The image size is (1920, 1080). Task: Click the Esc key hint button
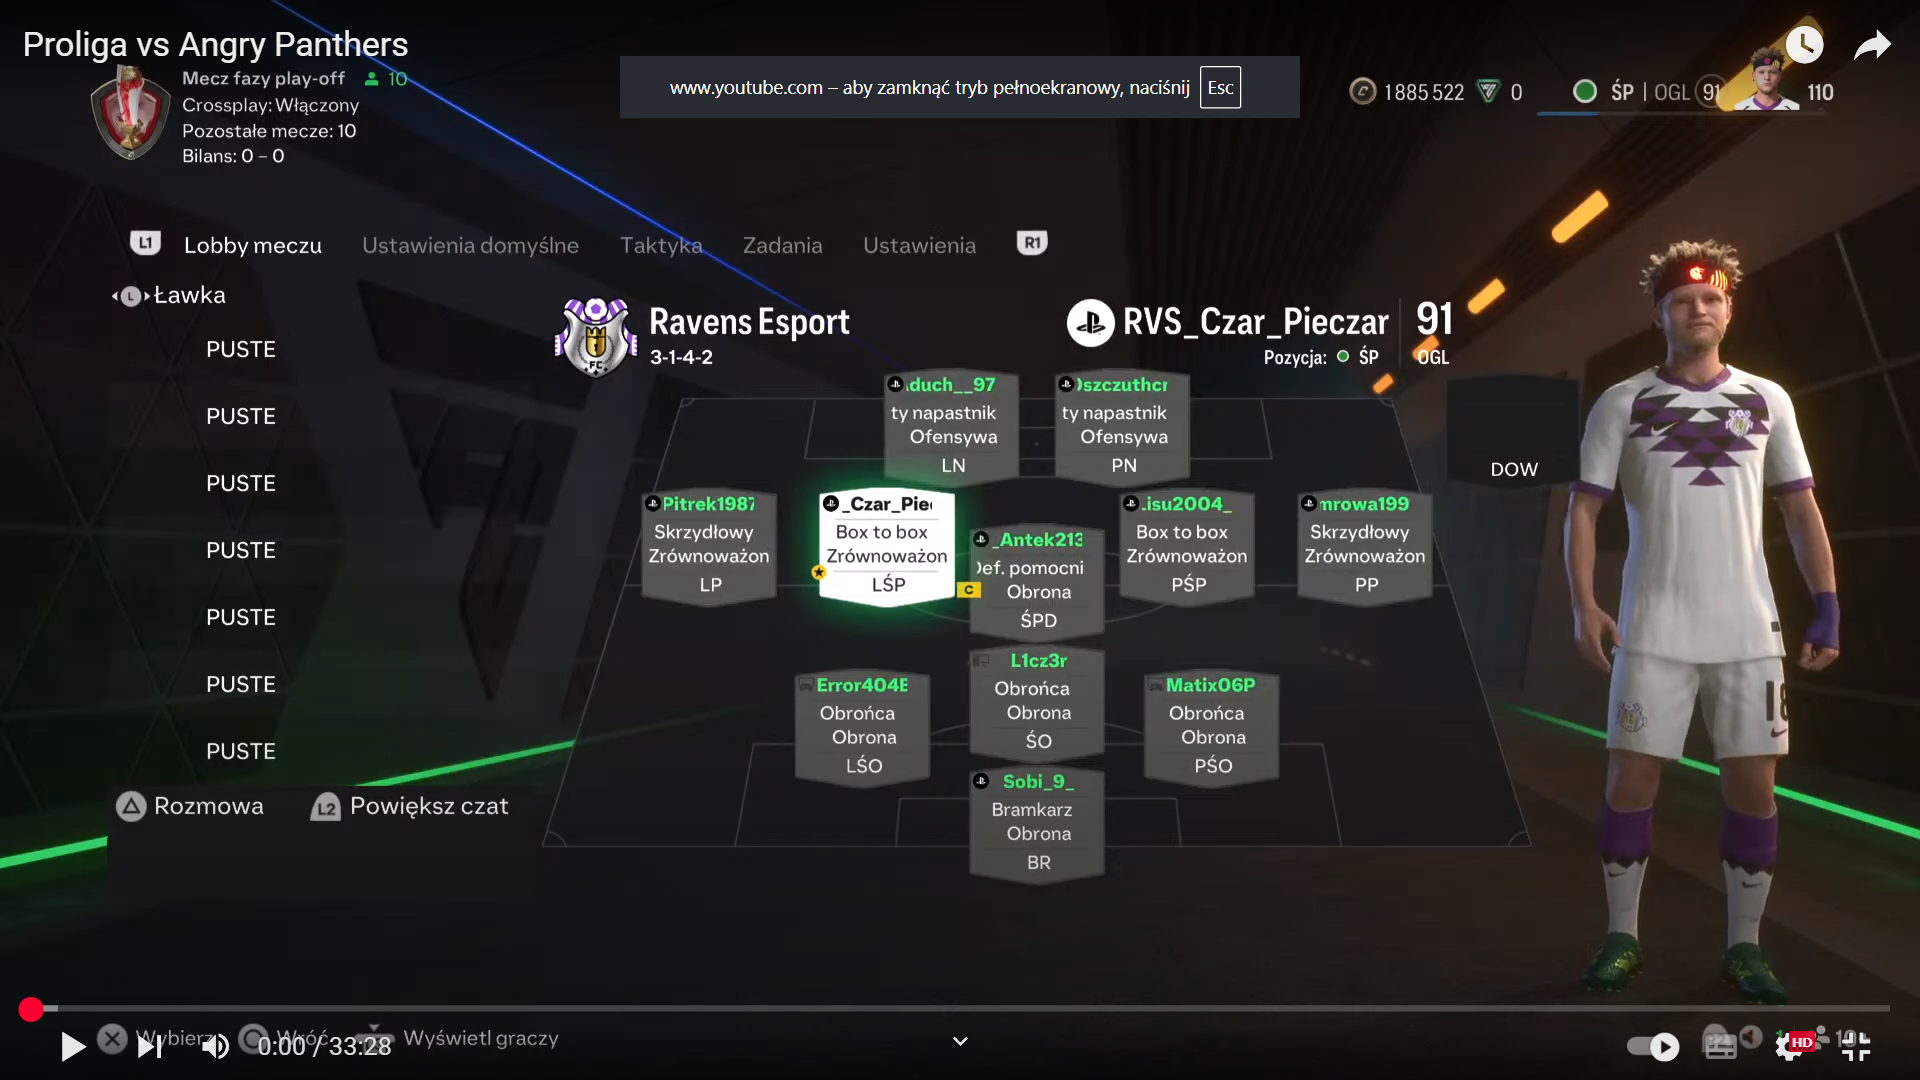[1220, 87]
